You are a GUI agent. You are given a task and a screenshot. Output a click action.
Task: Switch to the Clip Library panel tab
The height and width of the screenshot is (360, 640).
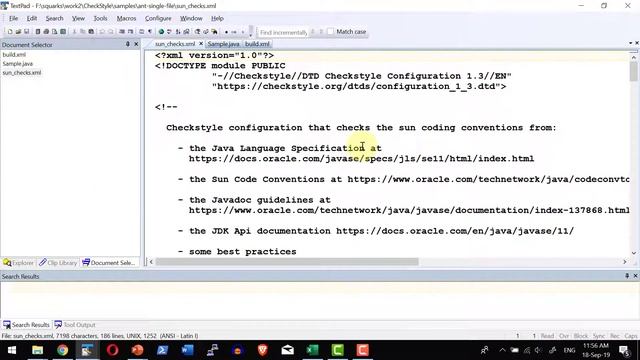[58, 263]
